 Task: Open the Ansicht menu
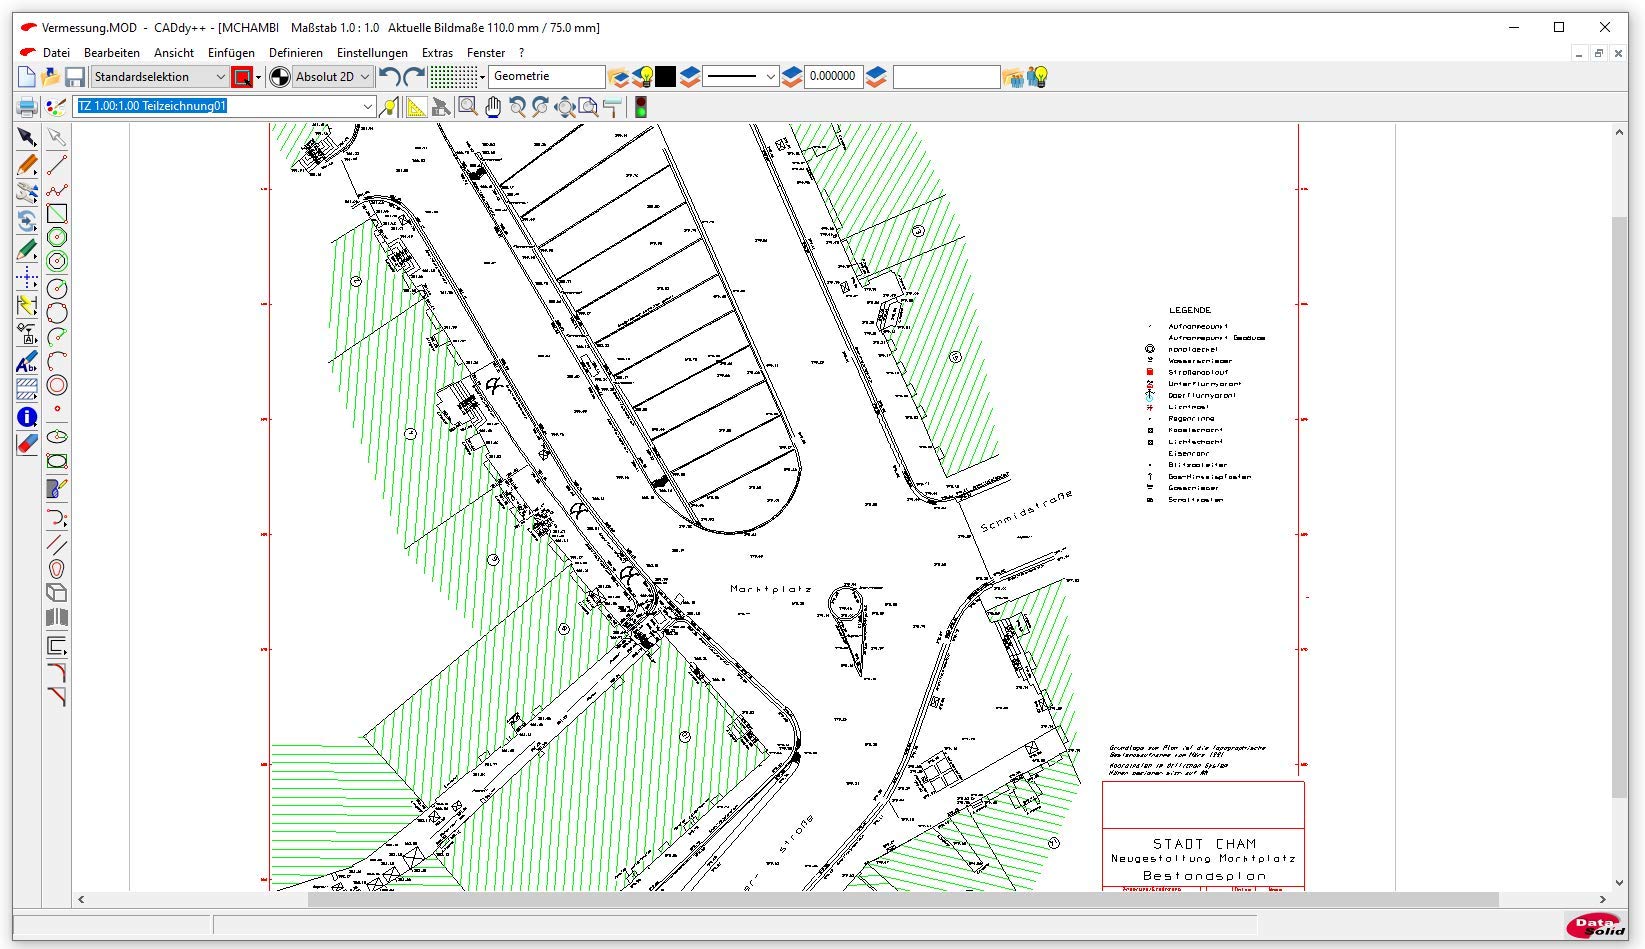(x=174, y=53)
